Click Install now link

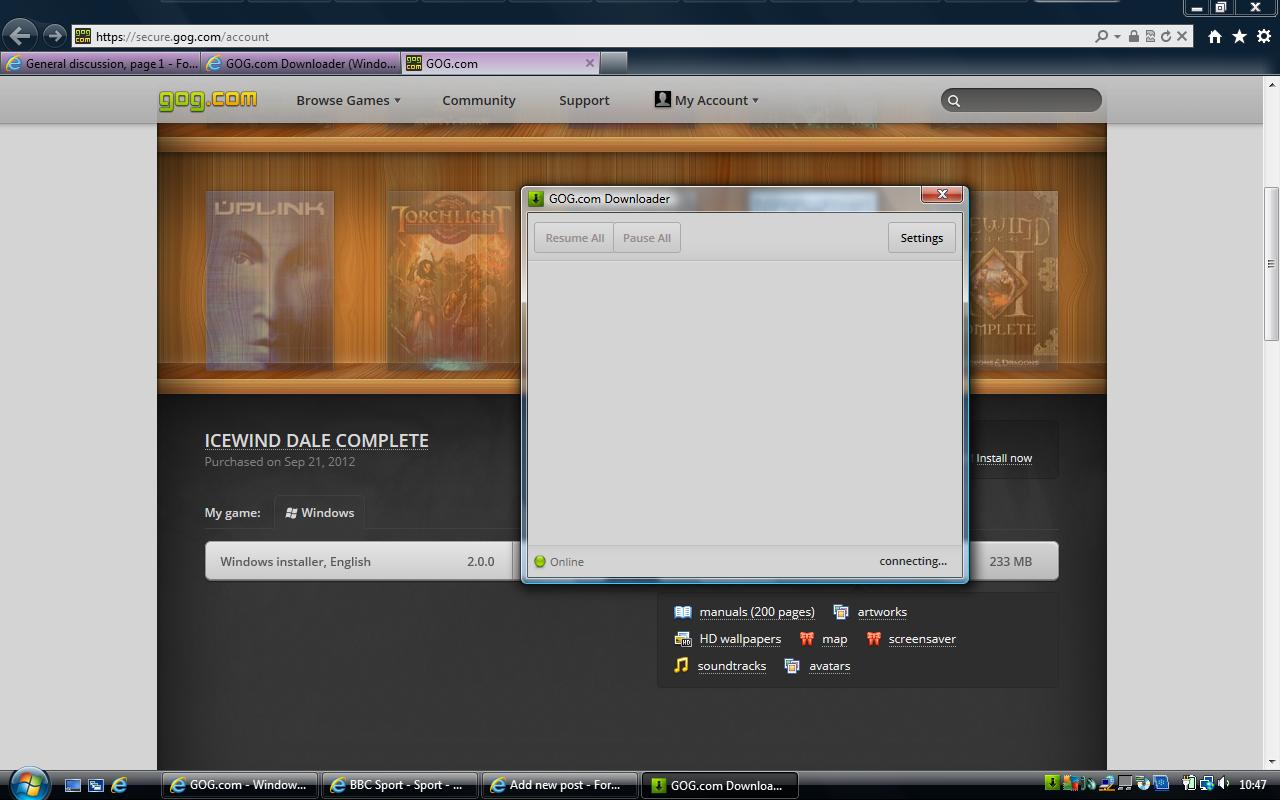coord(1004,458)
